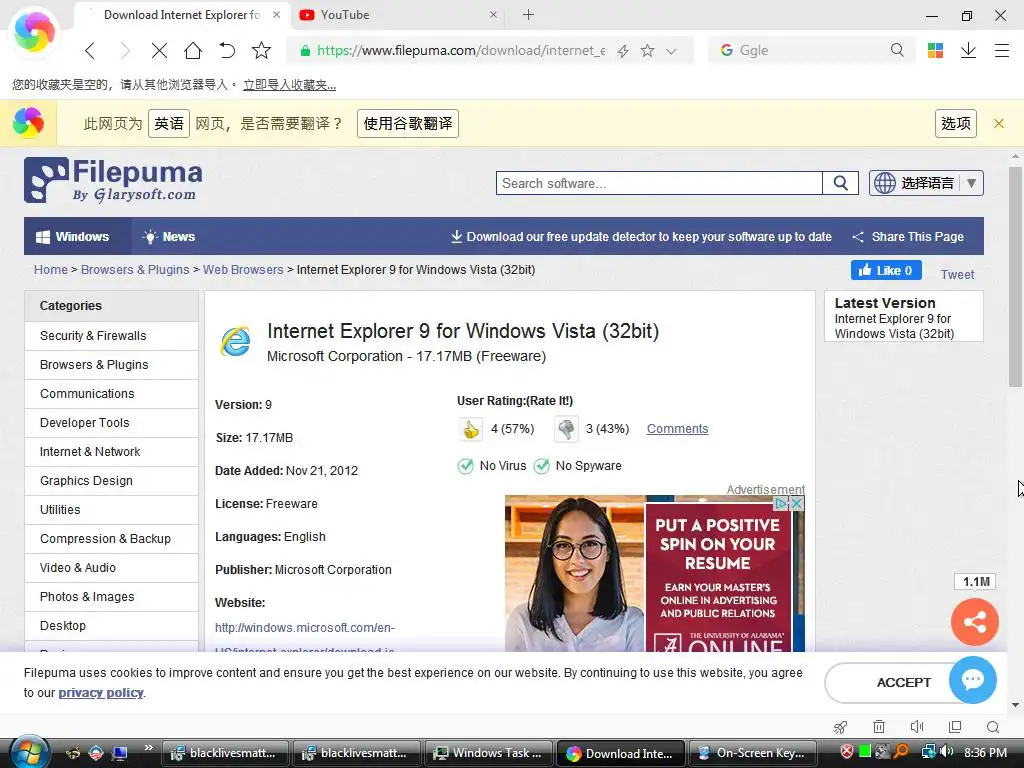The height and width of the screenshot is (768, 1024).
Task: Click the Internet Explorer logo icon
Action: 236,341
